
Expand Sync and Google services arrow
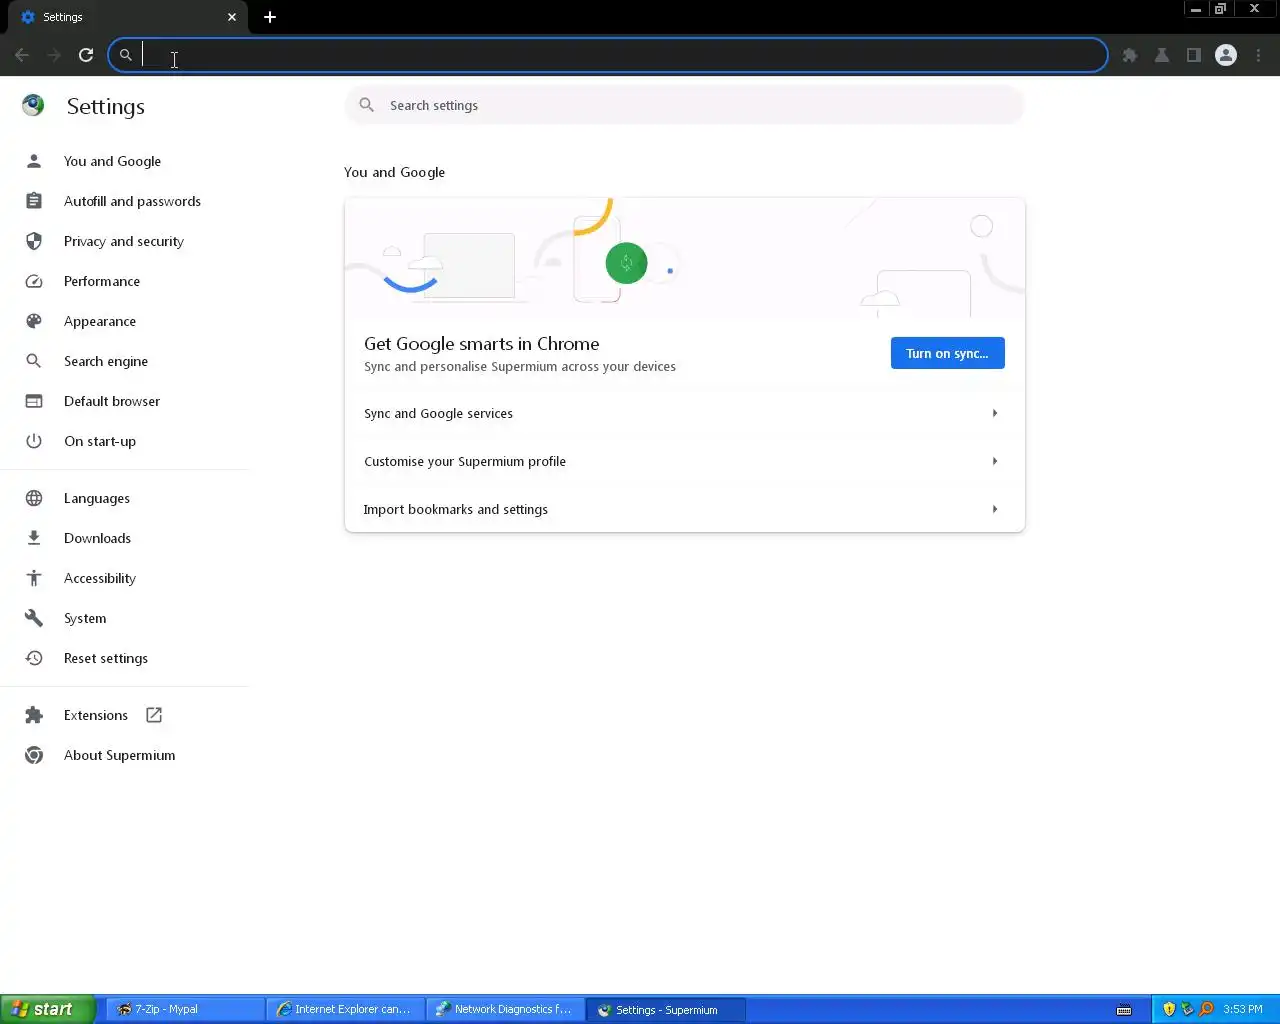(x=995, y=413)
